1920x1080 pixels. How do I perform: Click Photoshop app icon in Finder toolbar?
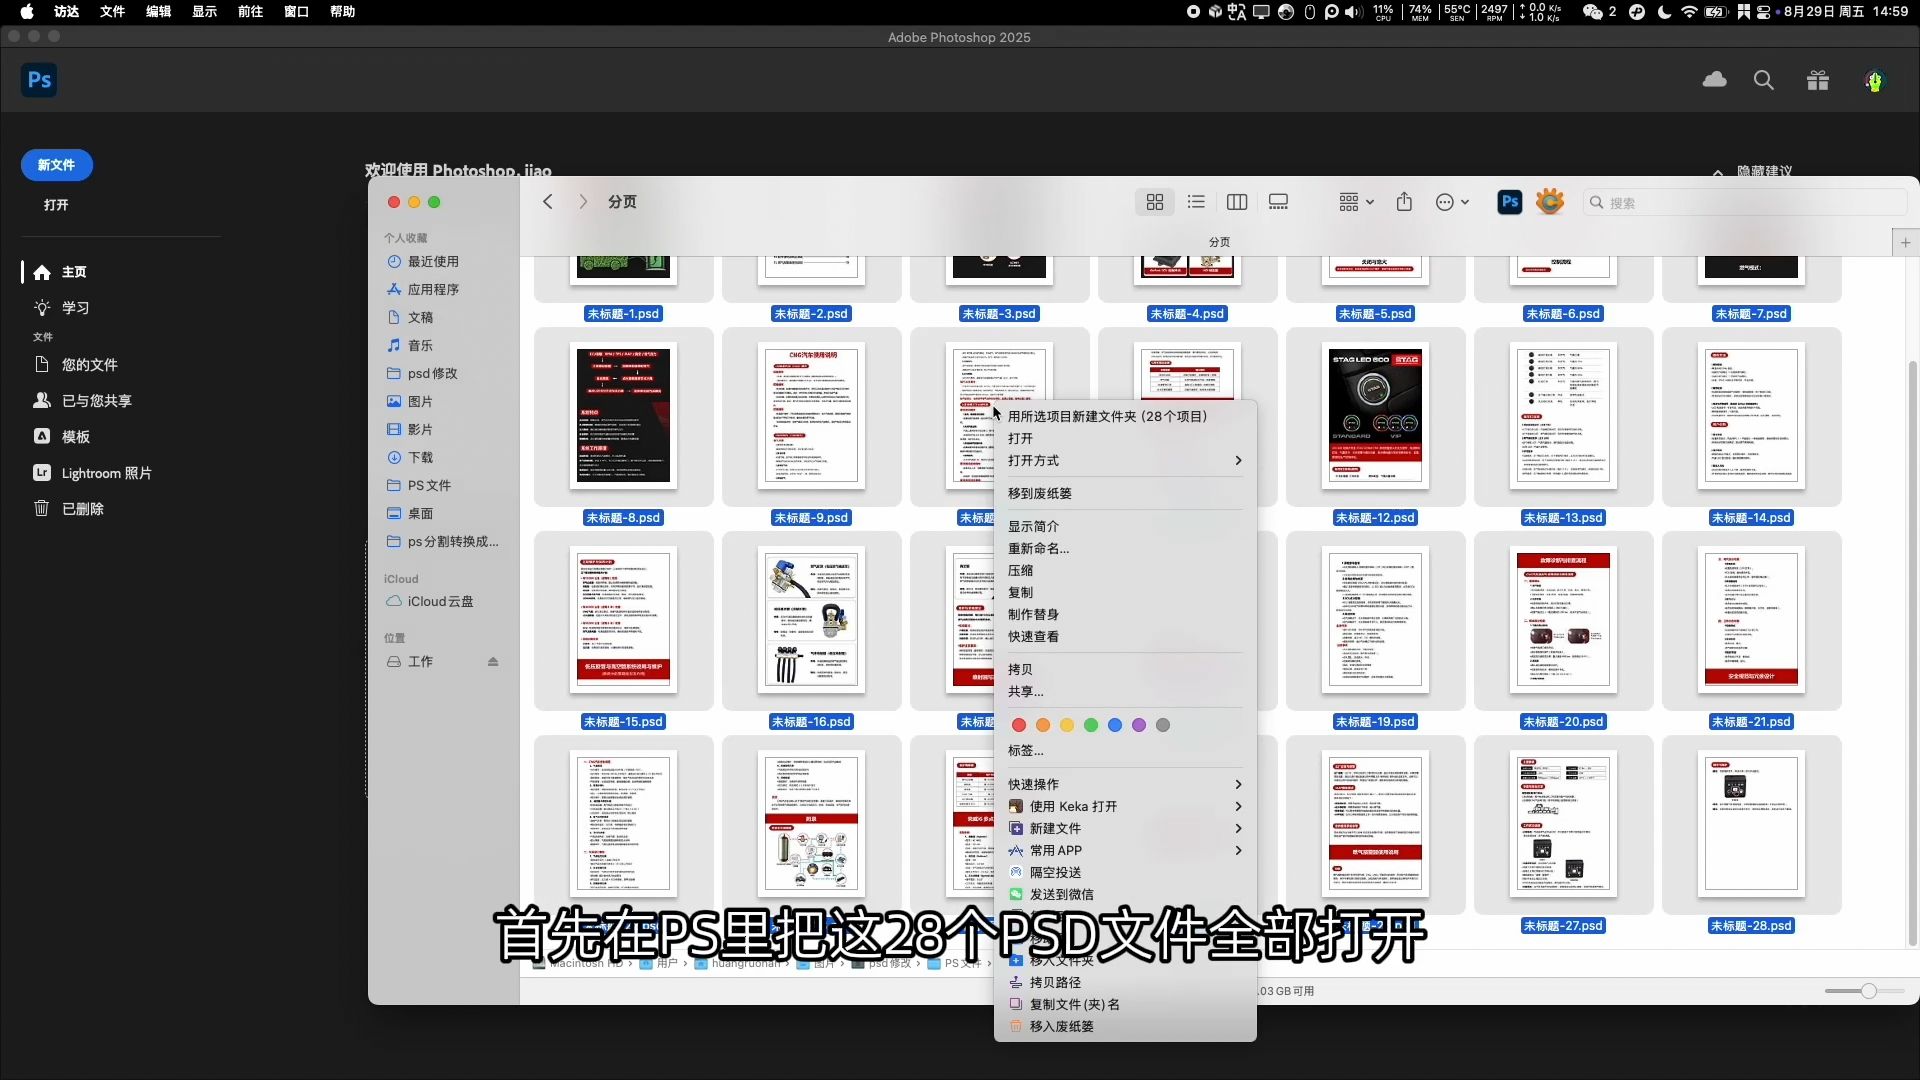(1509, 202)
